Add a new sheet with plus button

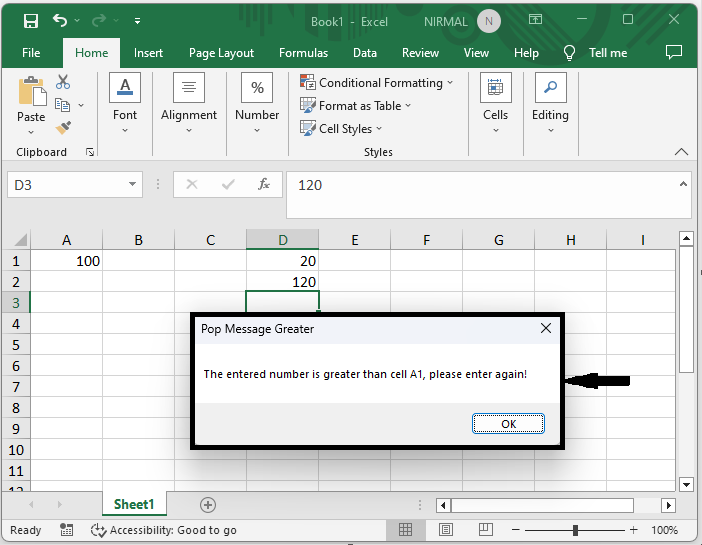[207, 505]
